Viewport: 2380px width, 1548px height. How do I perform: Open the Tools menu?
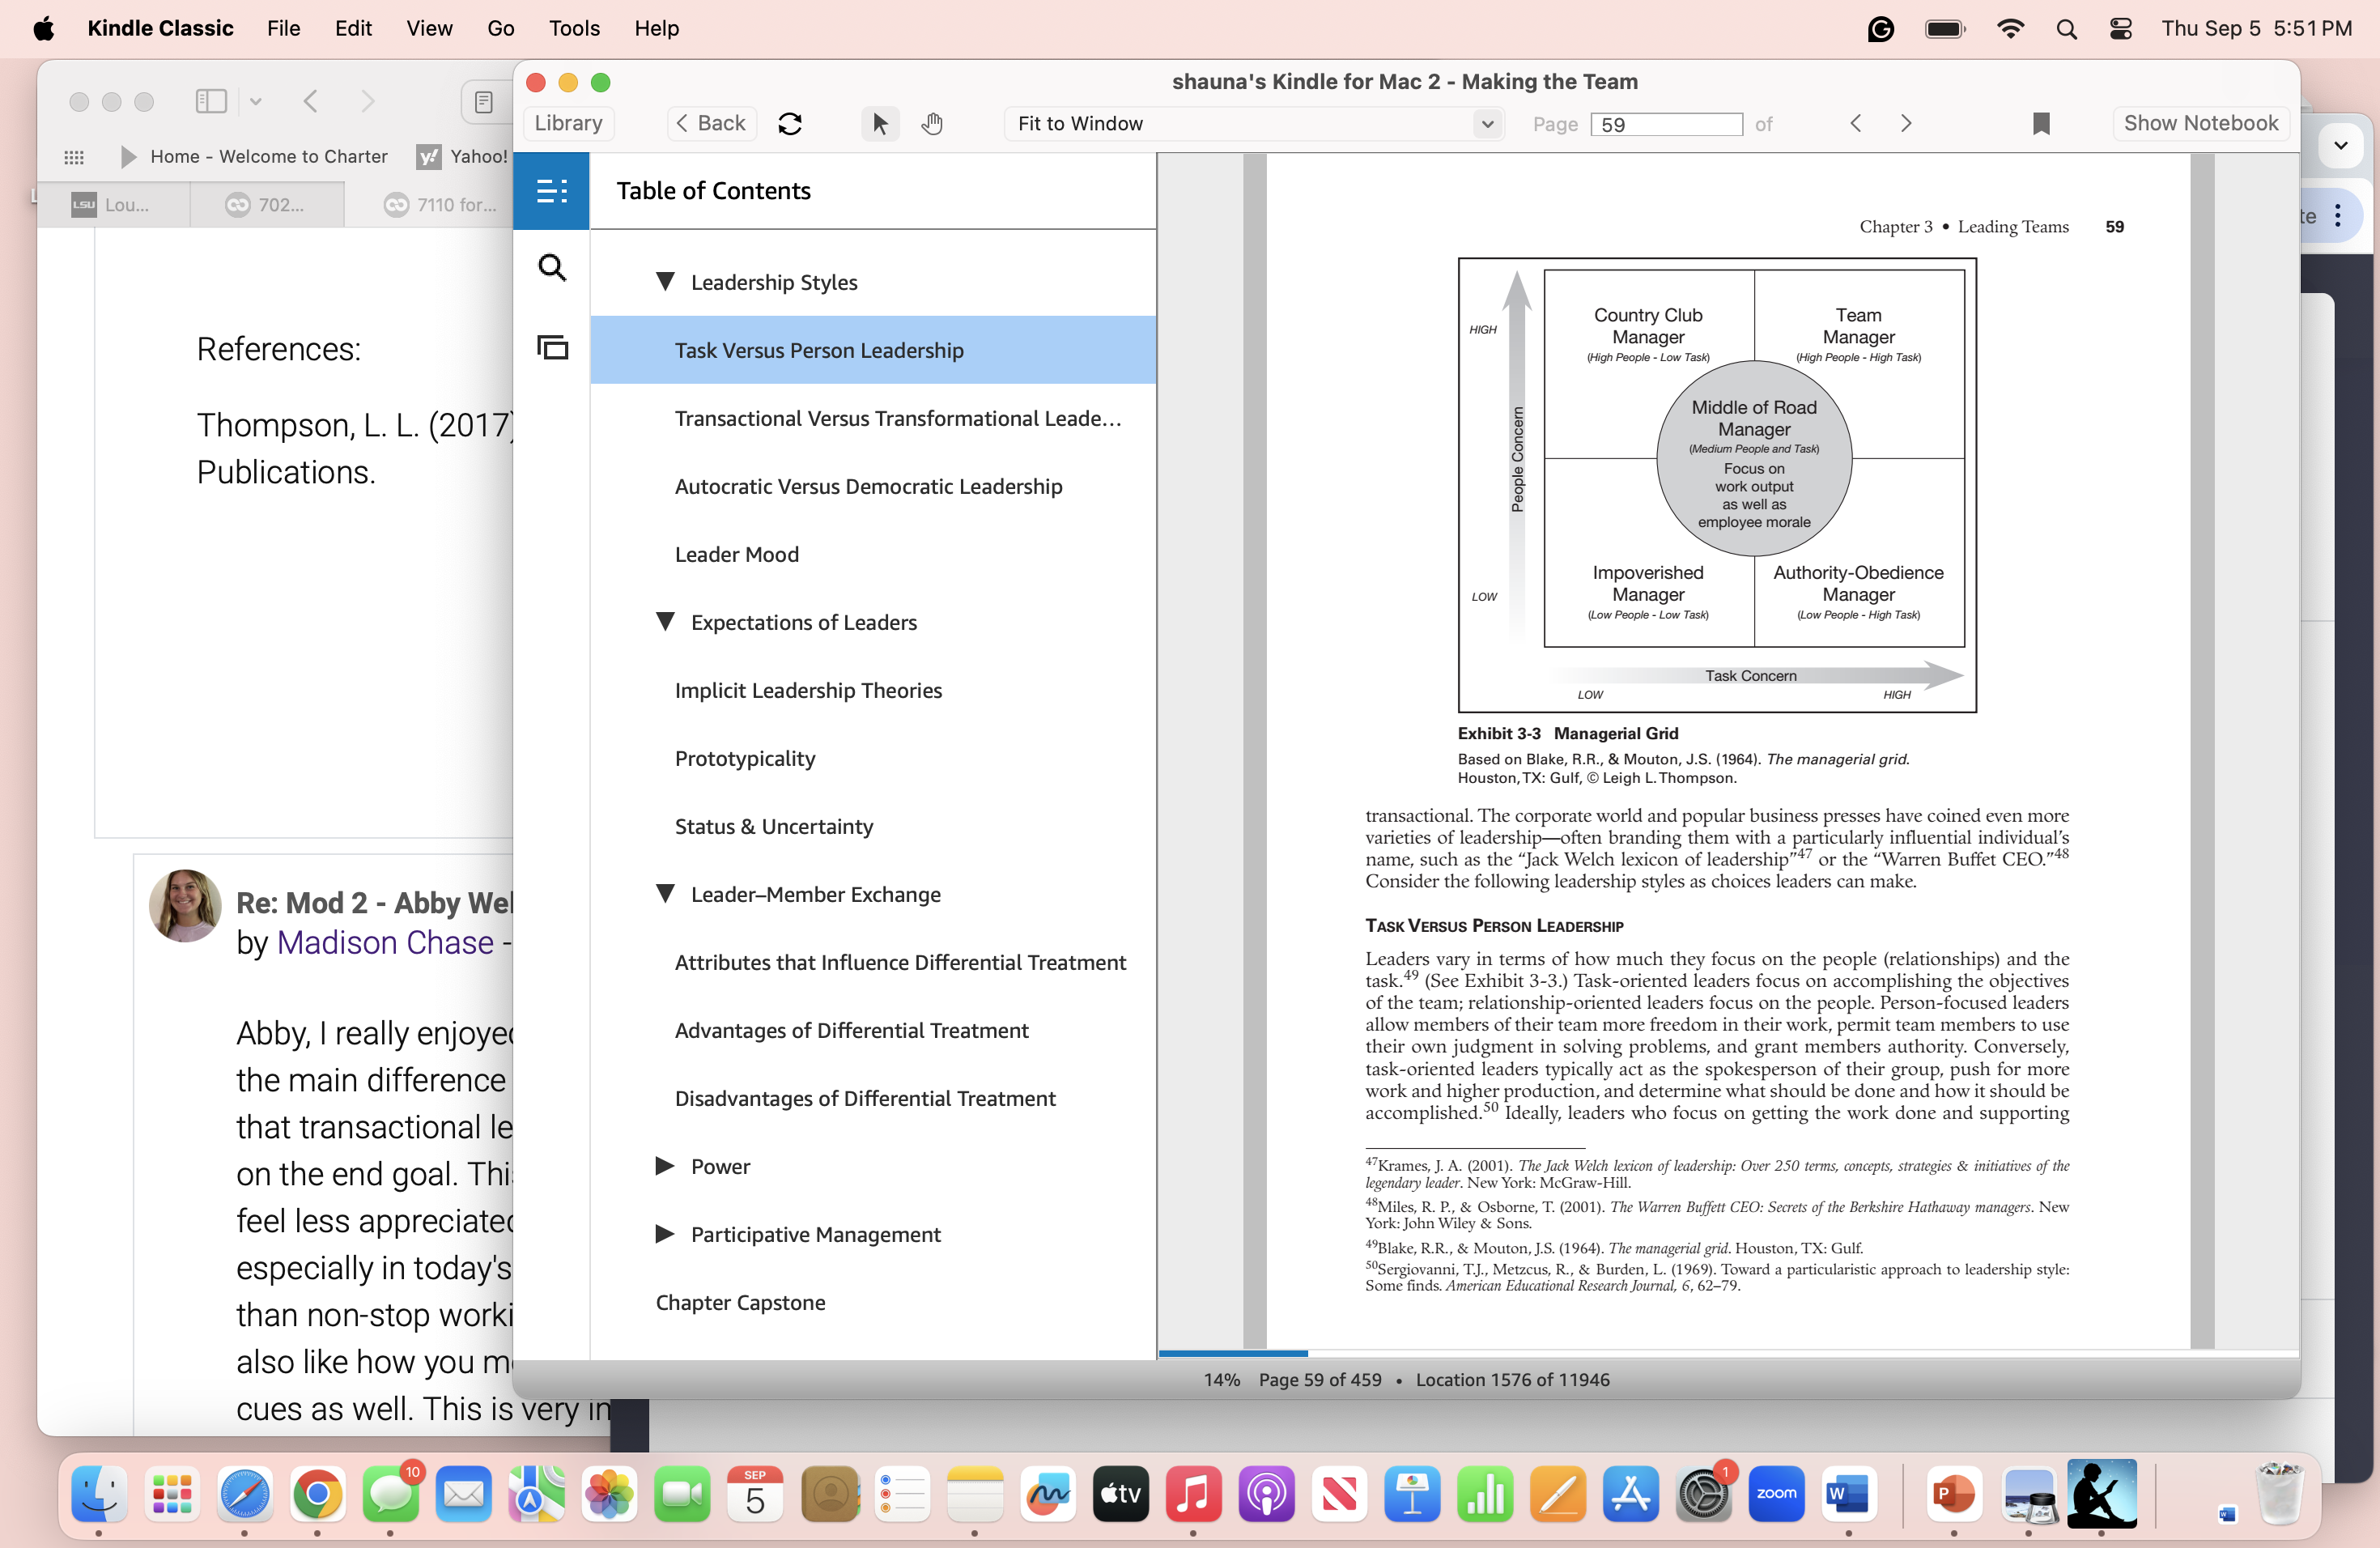[573, 29]
